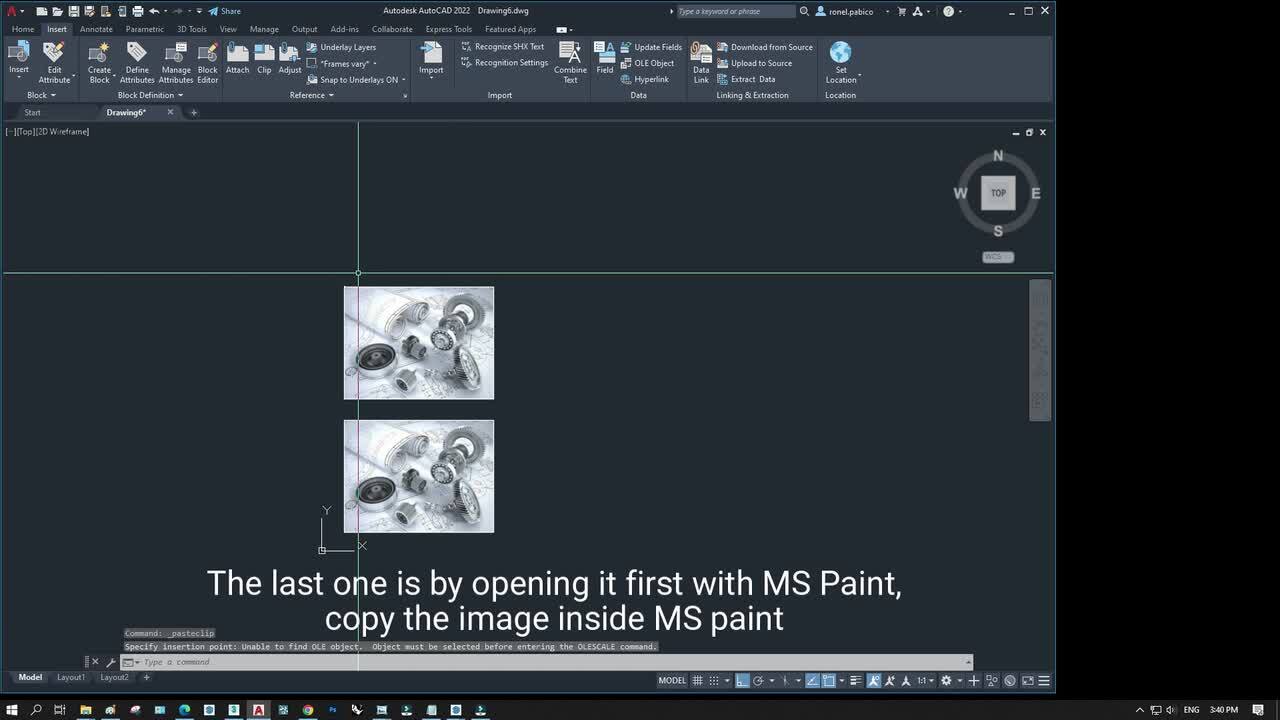Click the Combine Text icon
This screenshot has width=1280, height=720.
570,62
